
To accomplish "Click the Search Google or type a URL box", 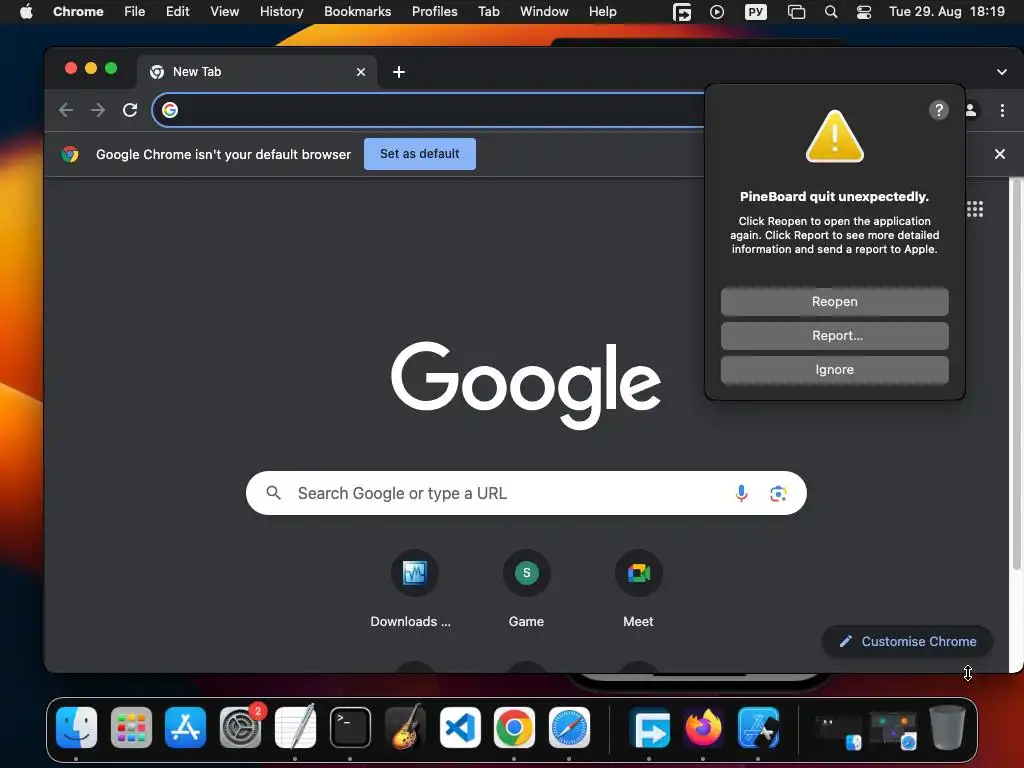I will 526,493.
